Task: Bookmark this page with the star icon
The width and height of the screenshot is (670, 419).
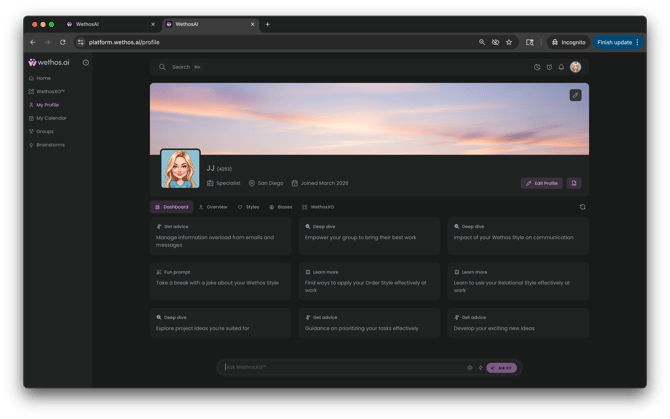Action: coord(509,42)
